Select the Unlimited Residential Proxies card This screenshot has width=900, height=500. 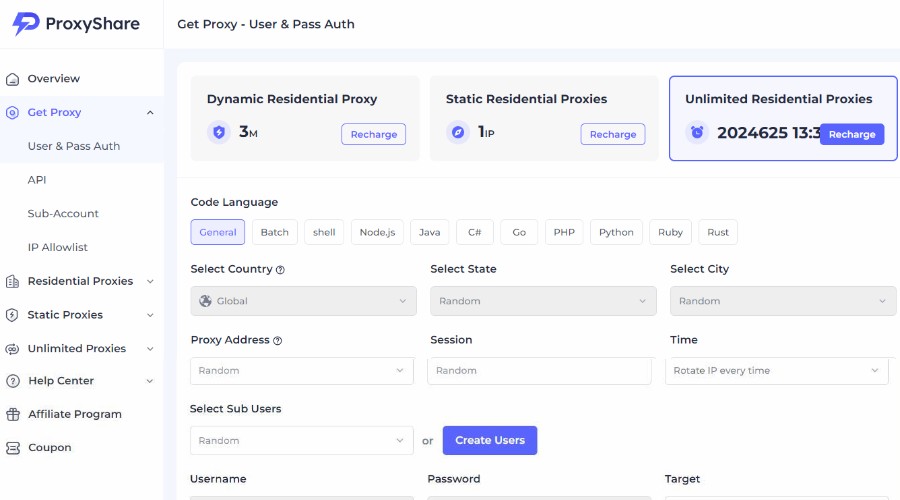click(x=783, y=118)
